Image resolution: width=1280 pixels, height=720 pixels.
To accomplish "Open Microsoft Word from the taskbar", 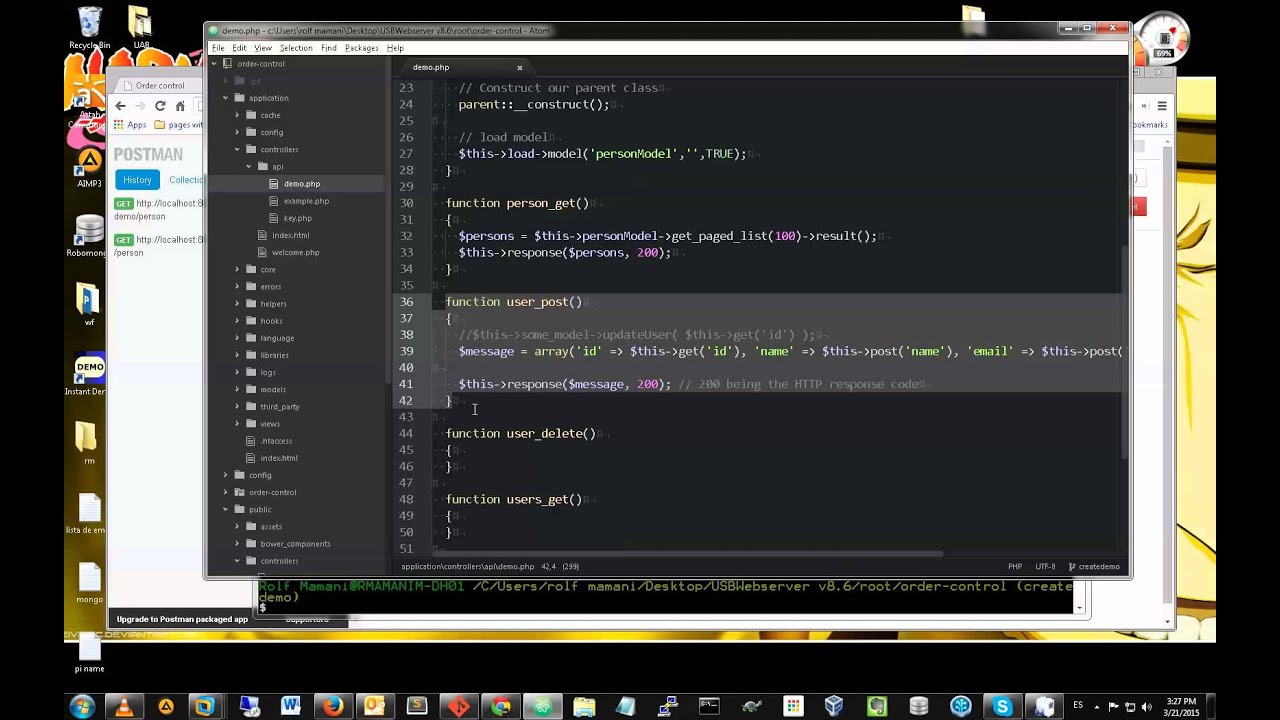I will pyautogui.click(x=291, y=706).
